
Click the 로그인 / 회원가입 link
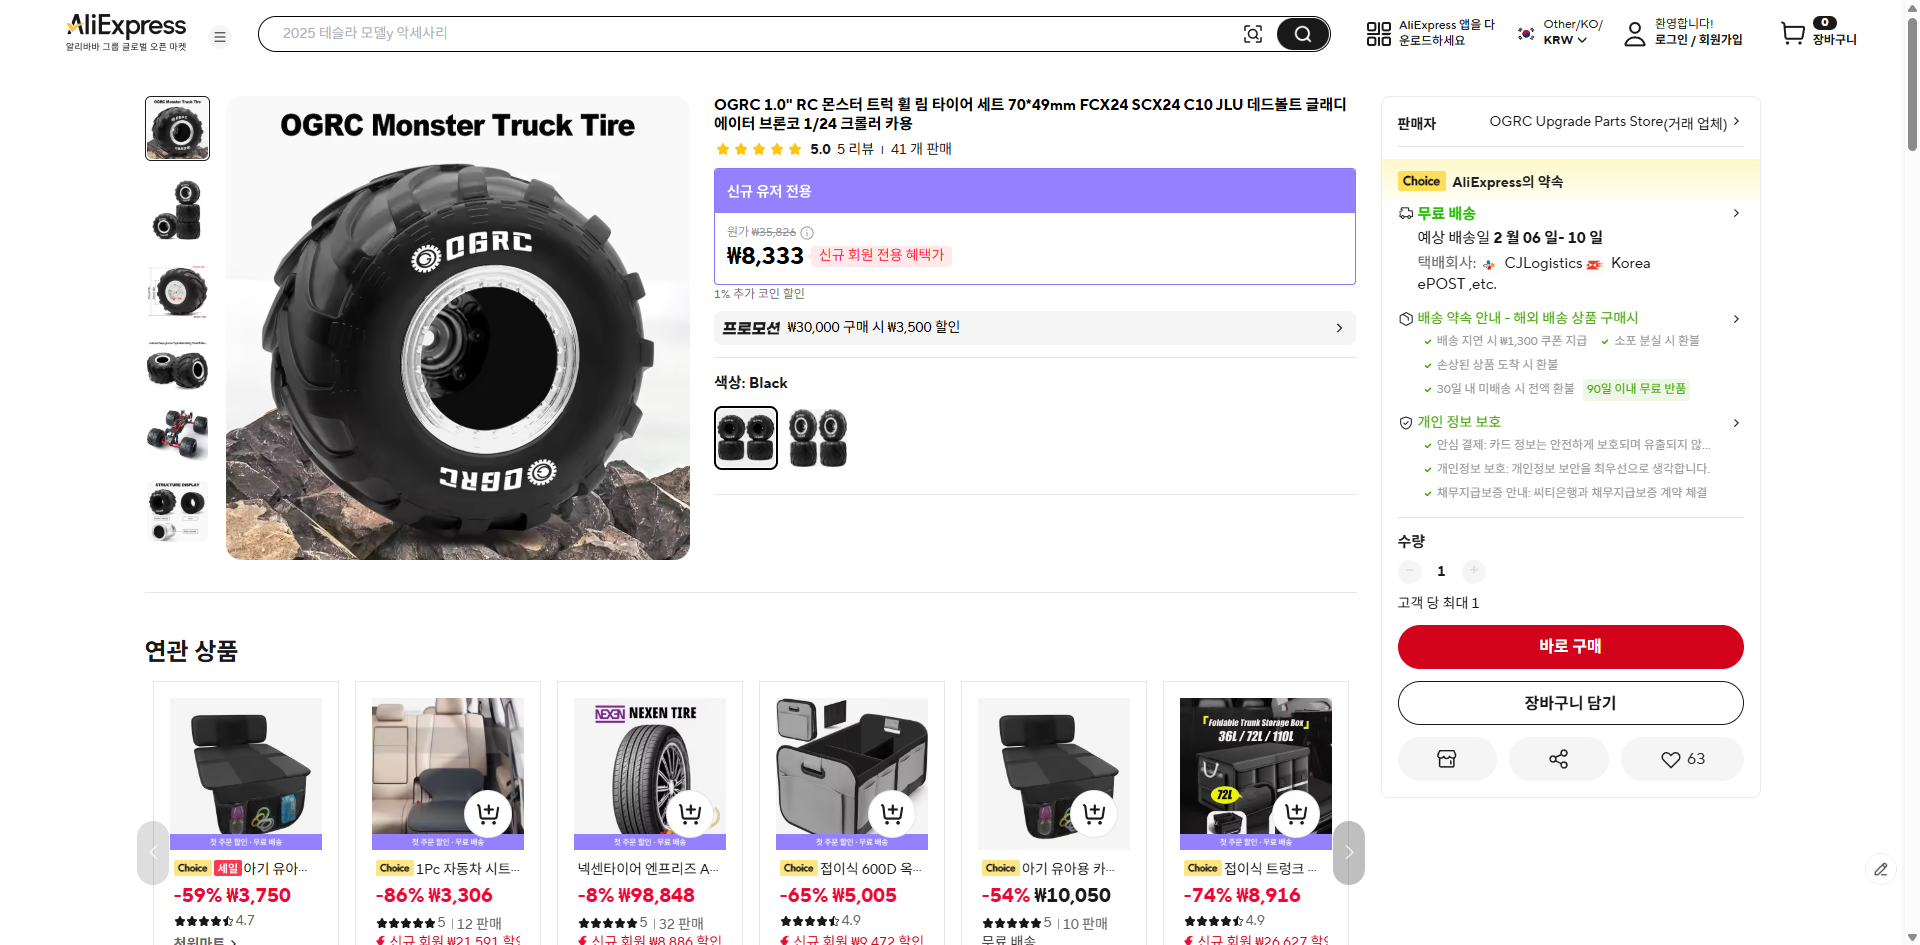[x=1698, y=40]
